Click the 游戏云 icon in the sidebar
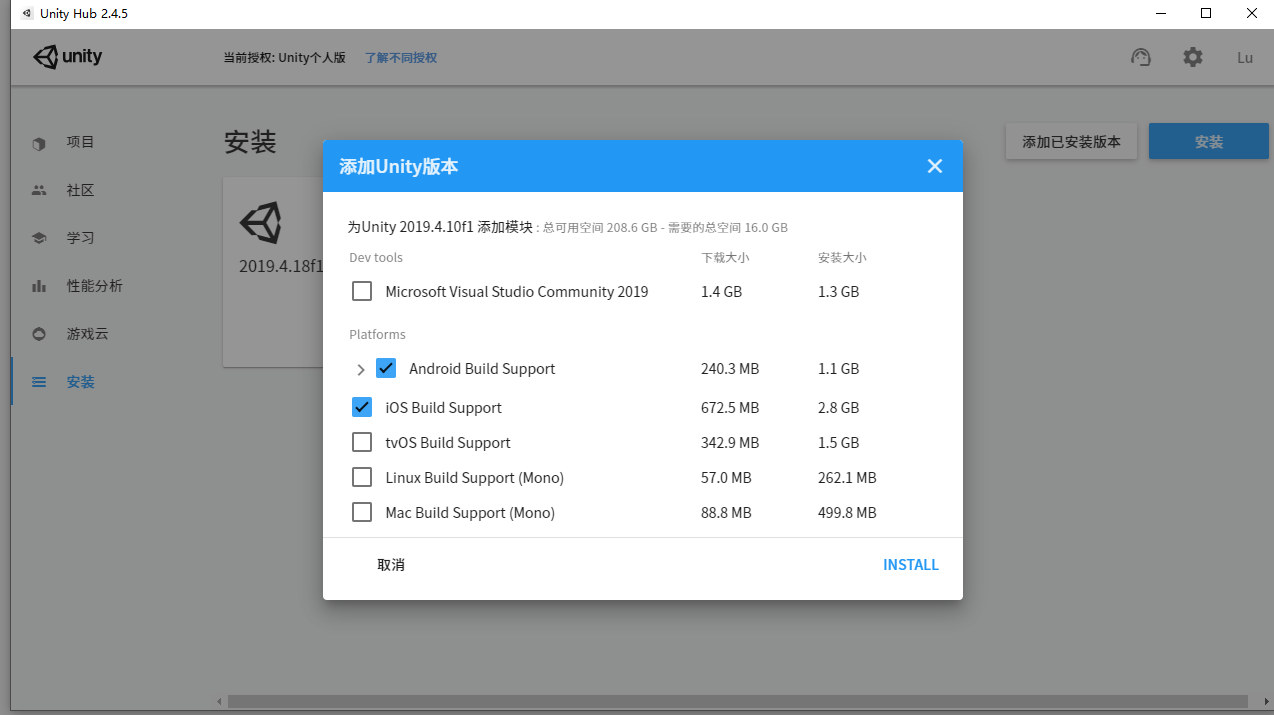Viewport: 1274px width, 715px height. coord(39,333)
